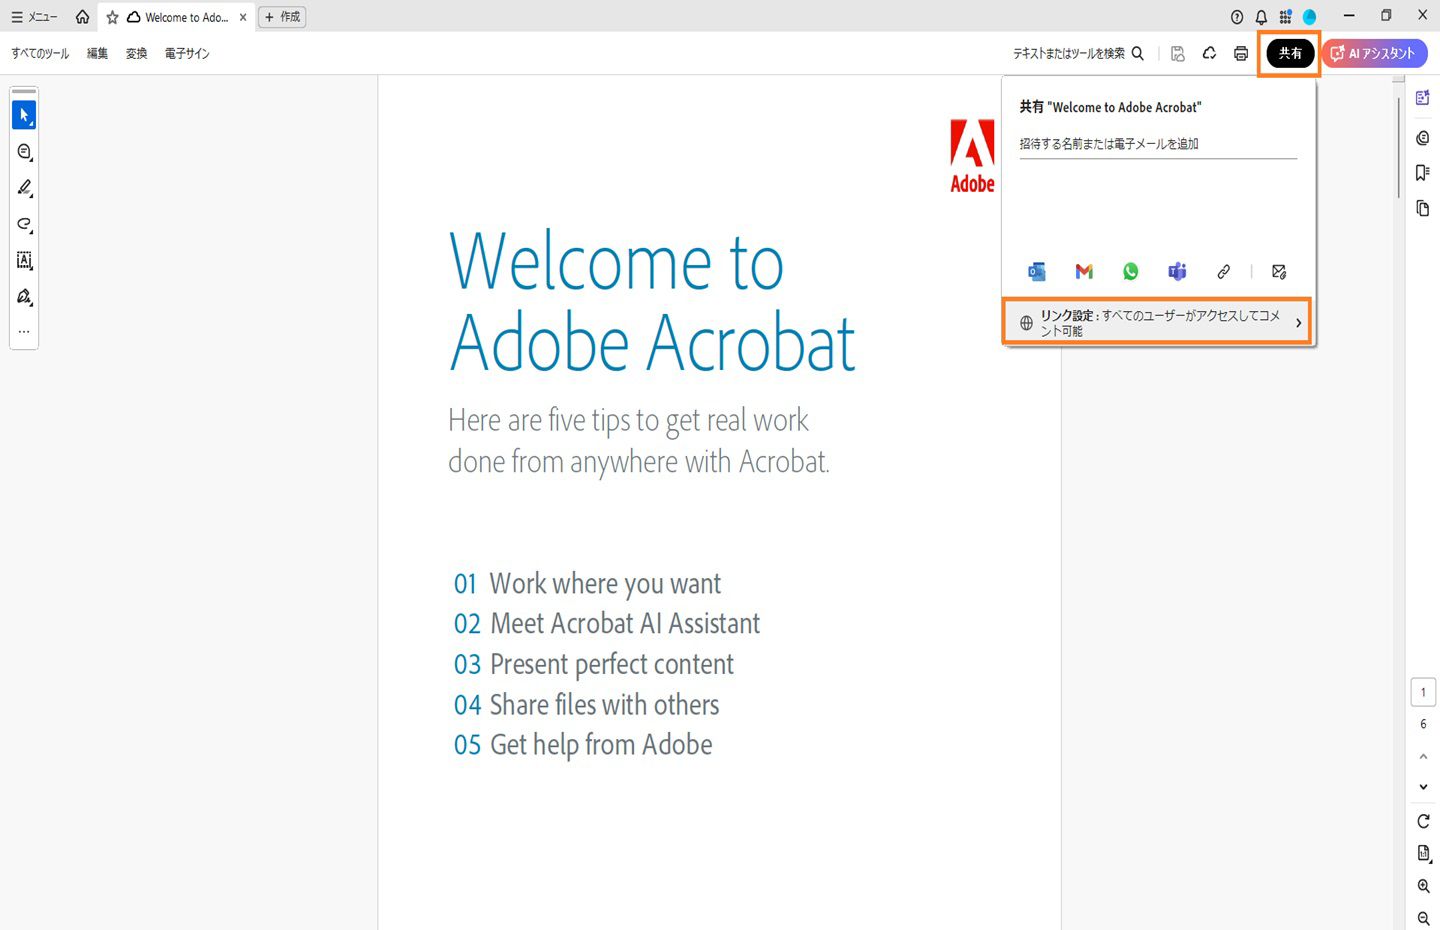Click the save file icon
This screenshot has width=1440, height=930.
coord(1178,54)
